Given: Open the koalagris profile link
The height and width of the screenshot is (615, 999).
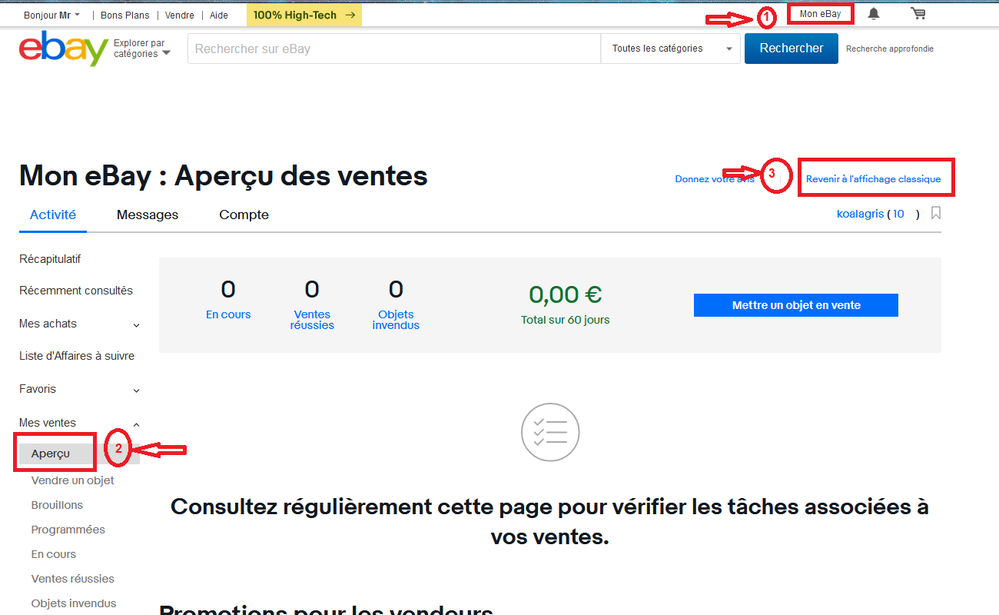Looking at the screenshot, I should pyautogui.click(x=860, y=213).
